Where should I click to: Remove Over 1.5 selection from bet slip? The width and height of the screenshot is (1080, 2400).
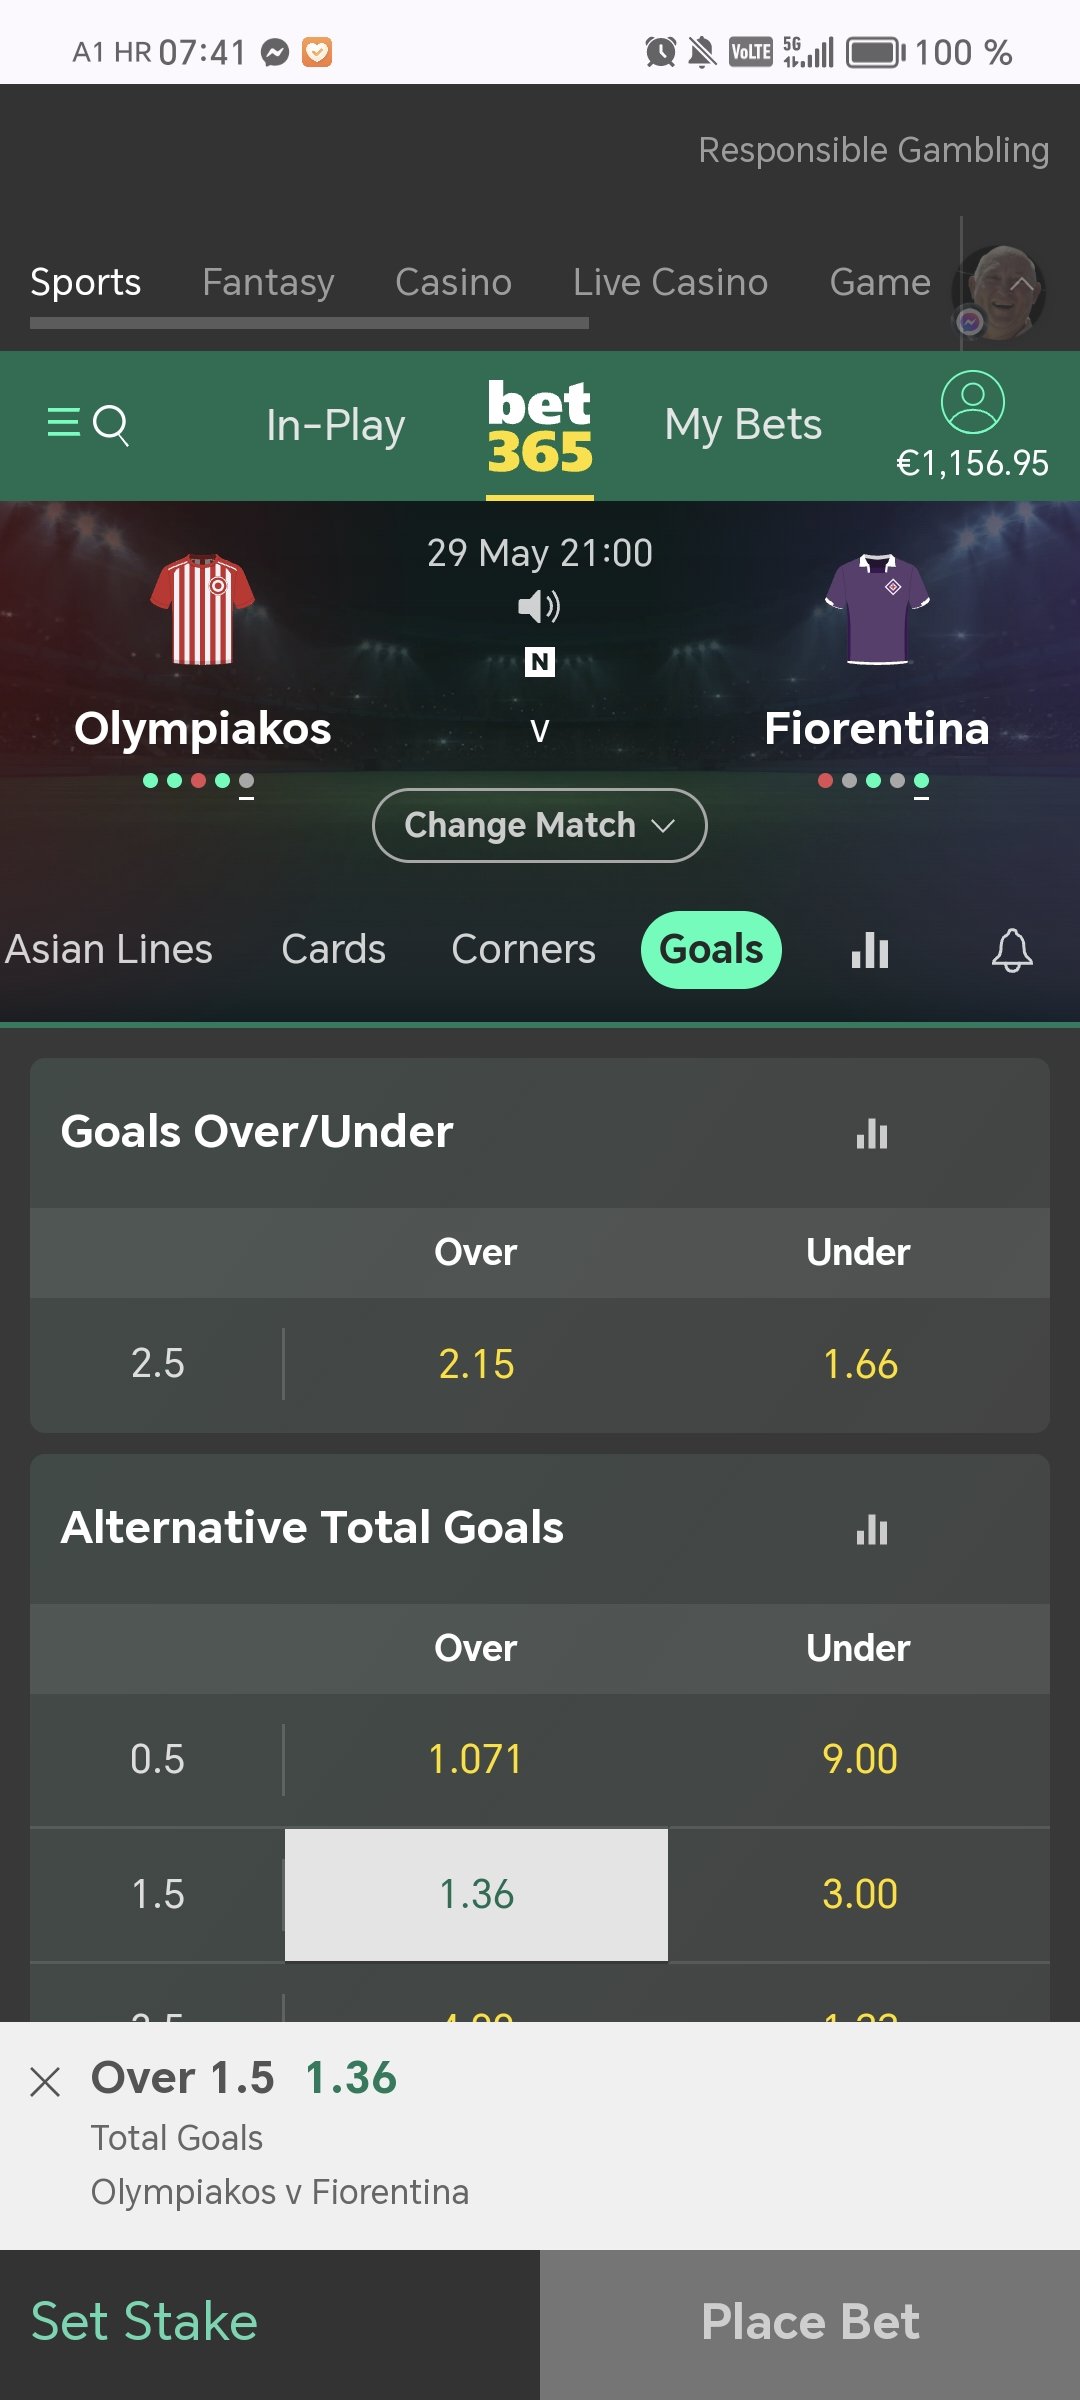pos(46,2082)
